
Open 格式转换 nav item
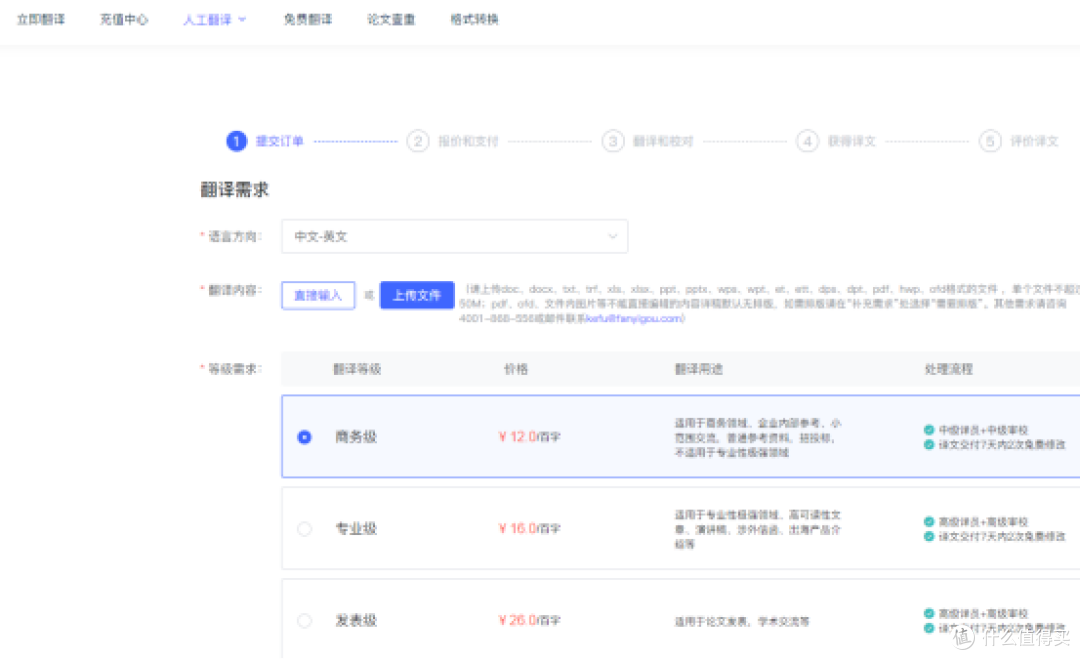point(475,19)
